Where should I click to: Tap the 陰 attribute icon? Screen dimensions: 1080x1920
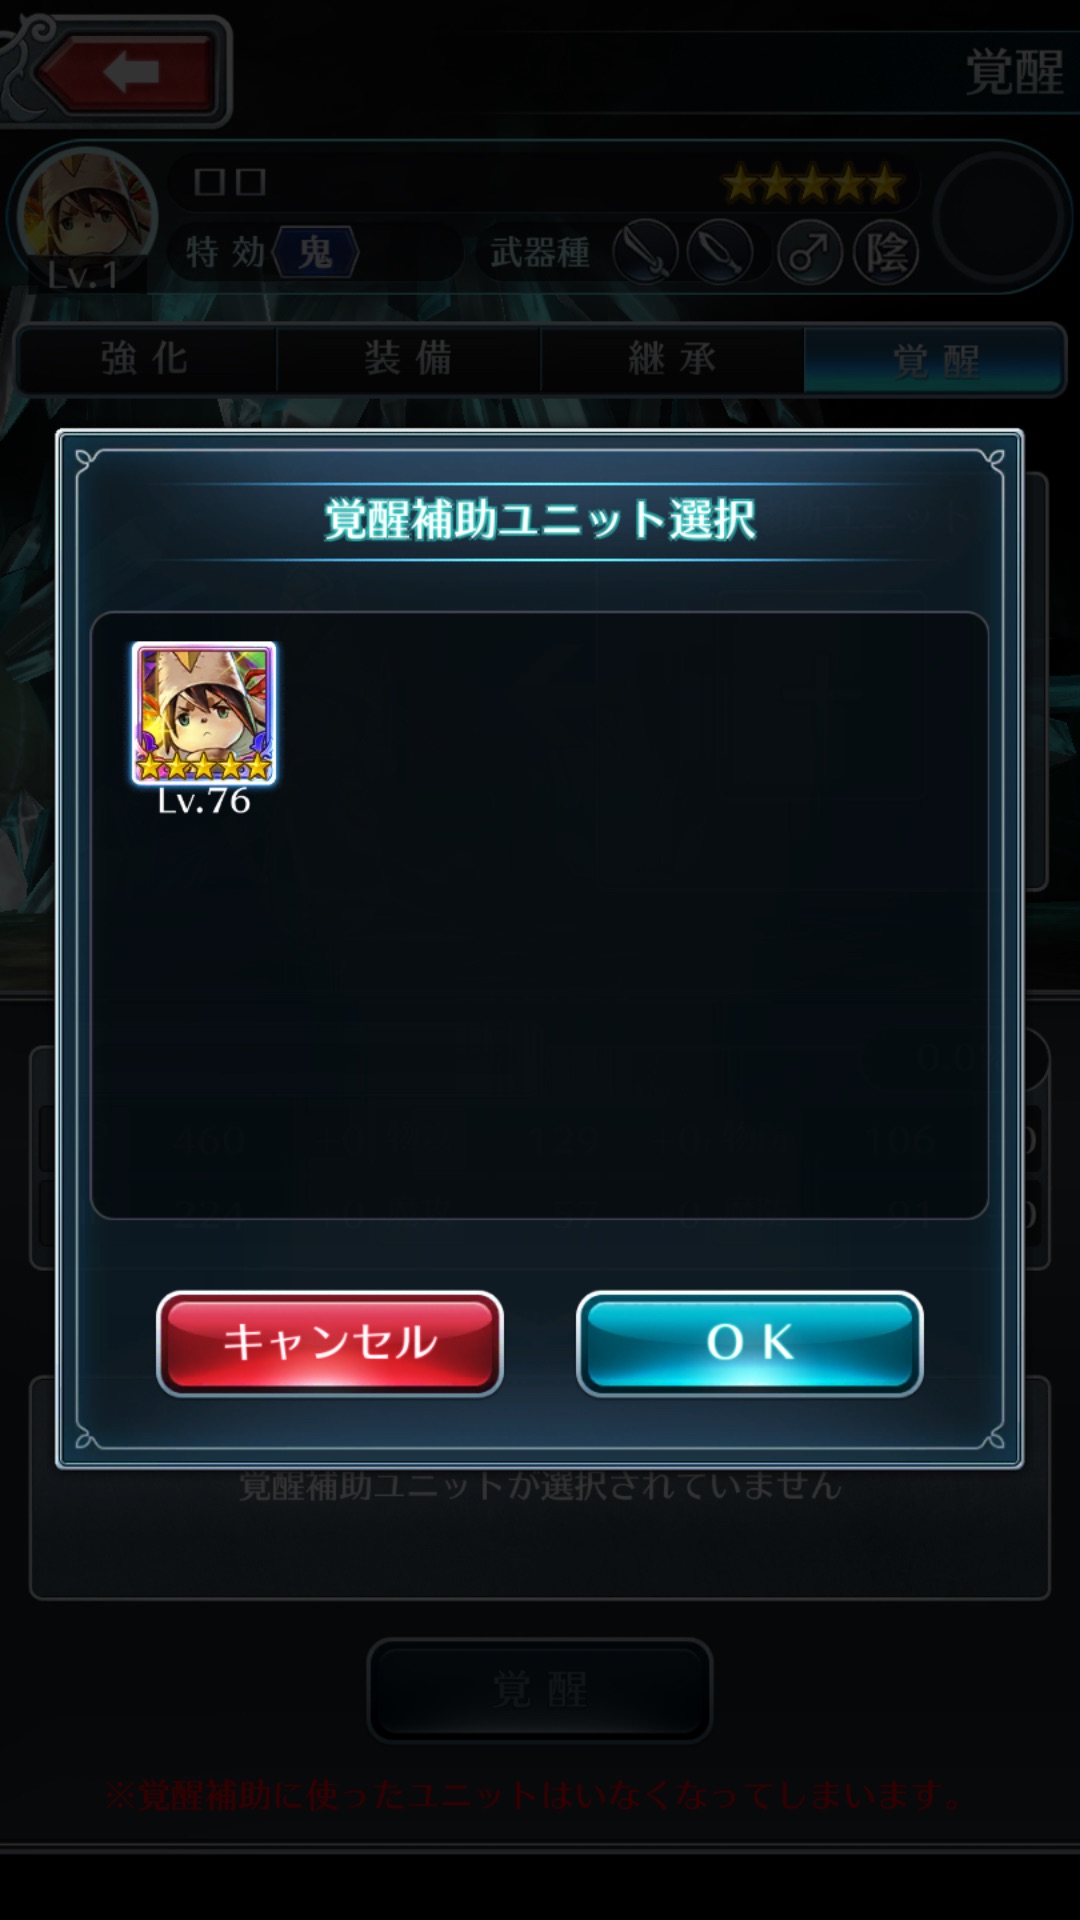pyautogui.click(x=886, y=252)
